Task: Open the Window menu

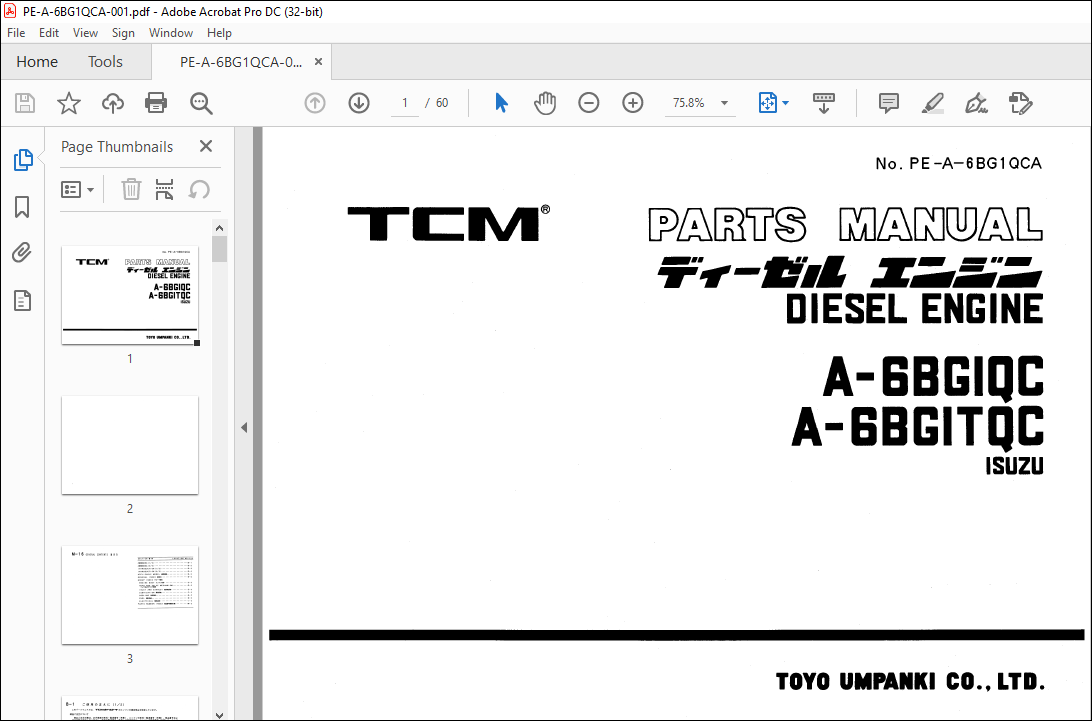Action: tap(171, 33)
